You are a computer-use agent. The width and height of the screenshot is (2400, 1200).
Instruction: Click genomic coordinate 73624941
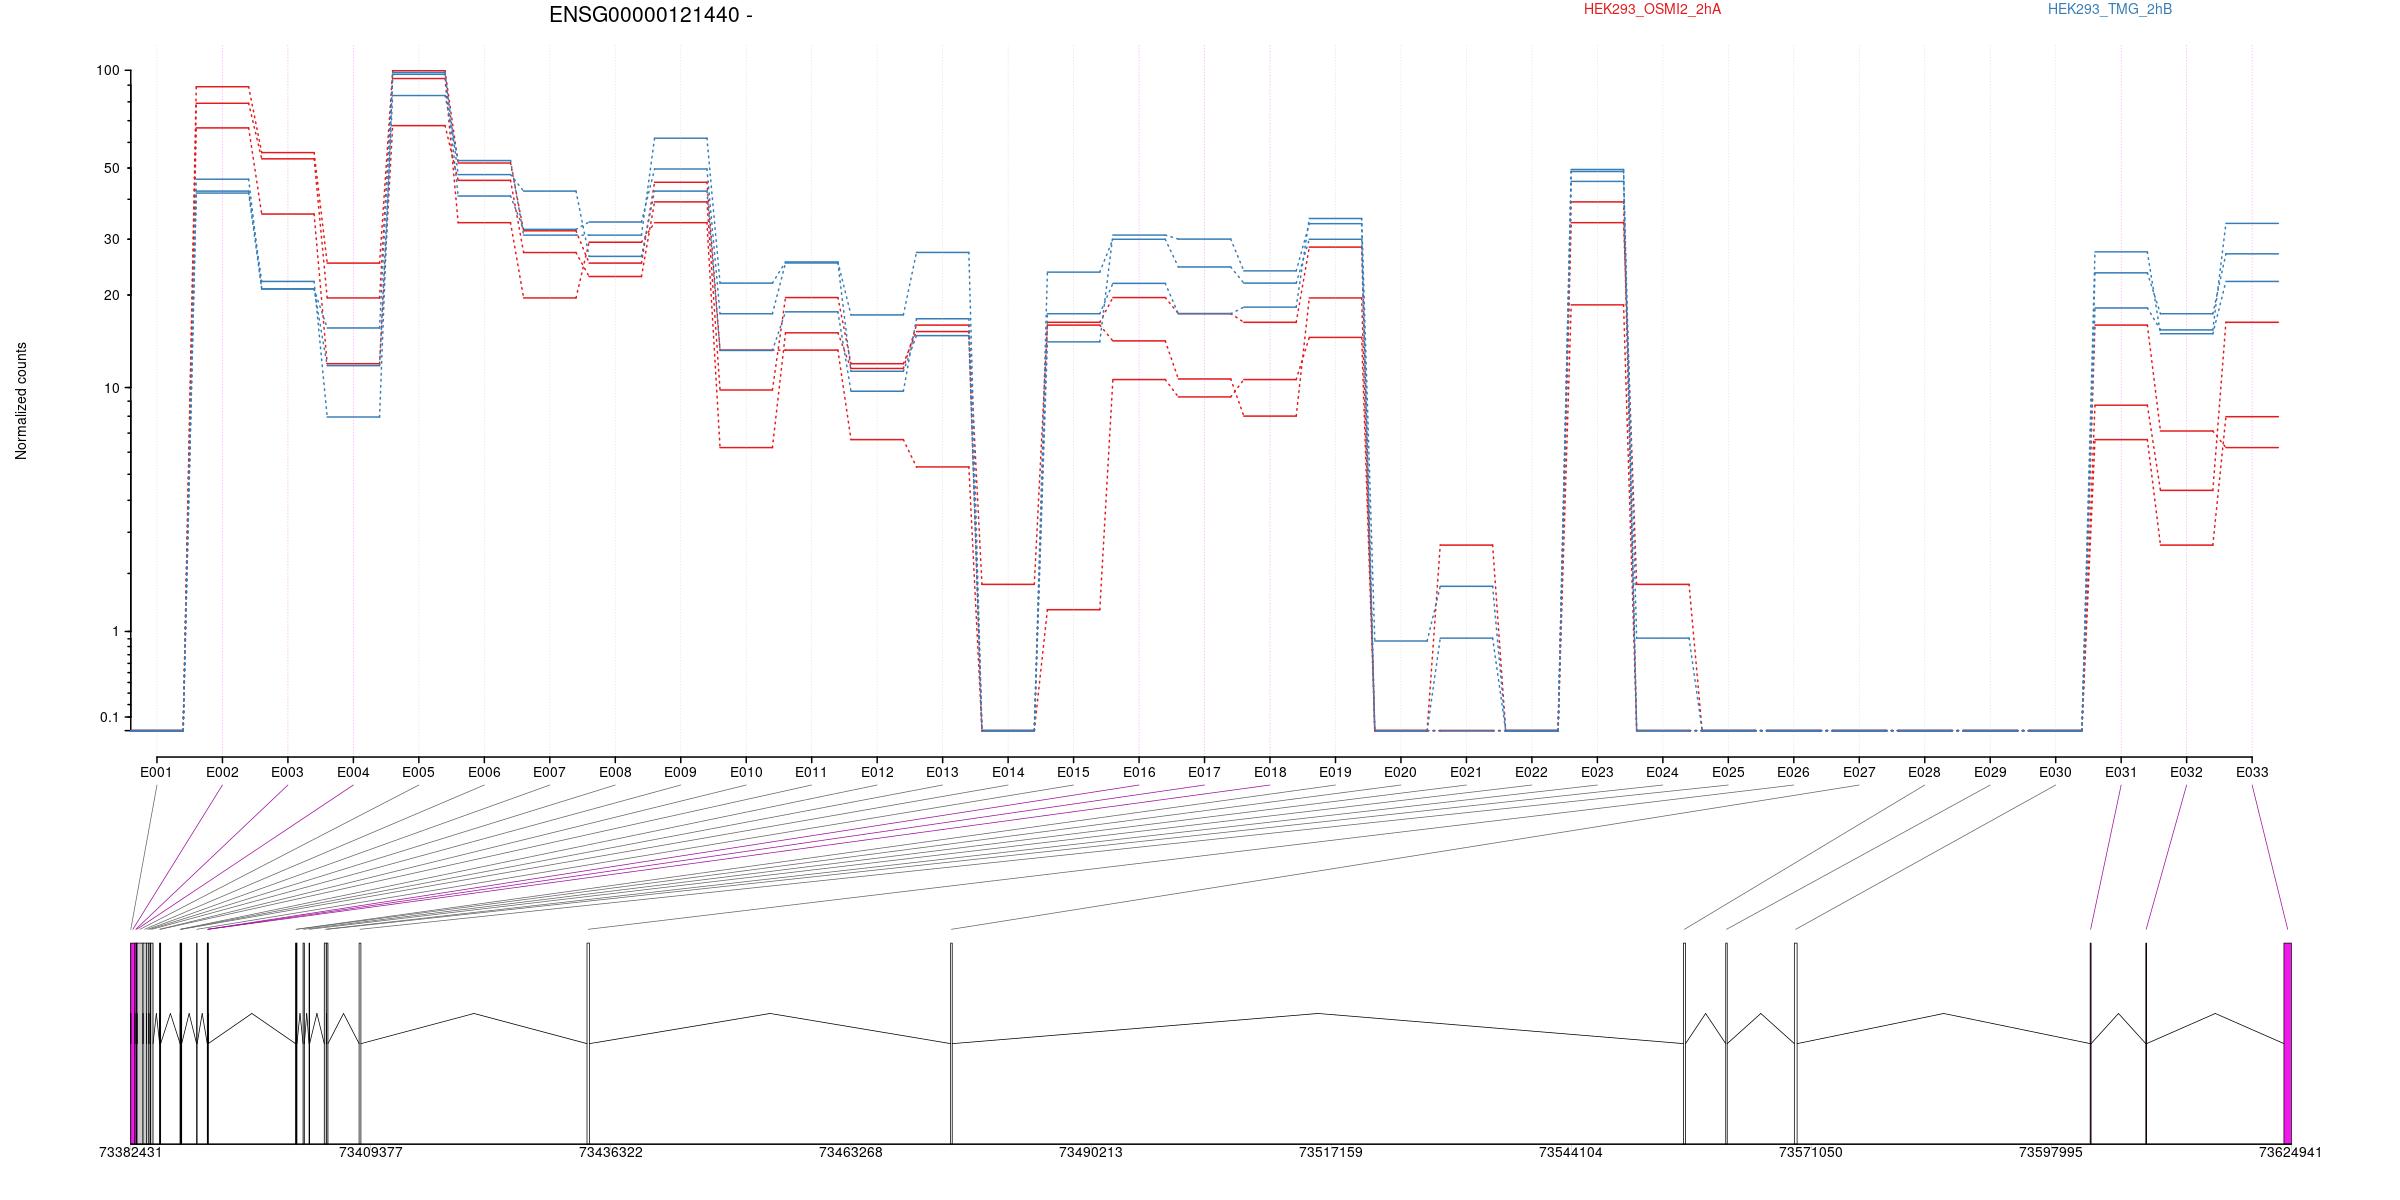(x=2290, y=1152)
